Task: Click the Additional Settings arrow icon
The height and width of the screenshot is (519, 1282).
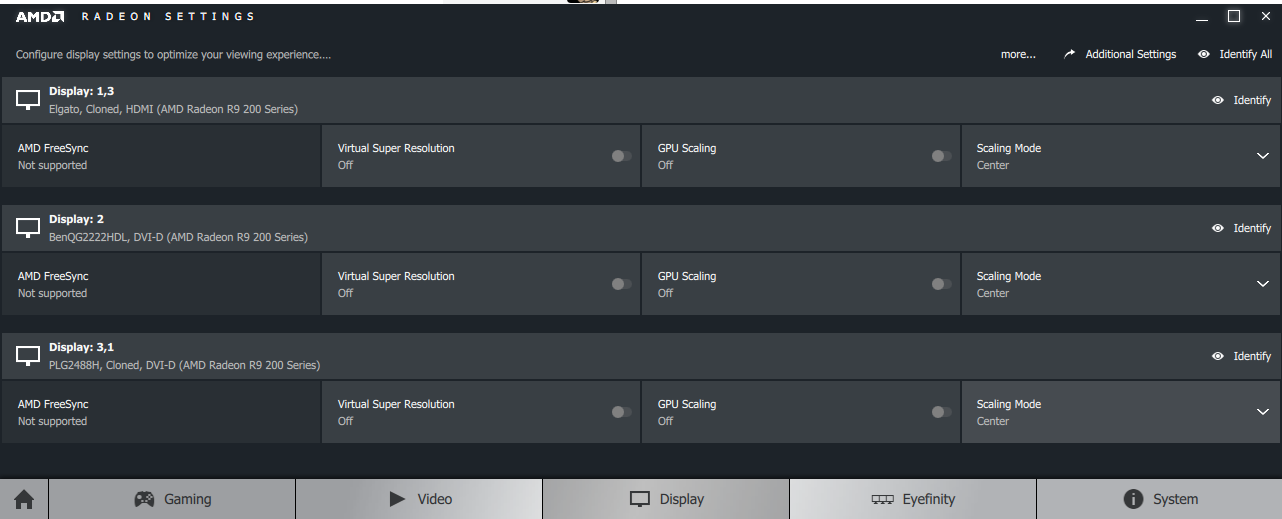Action: coord(1069,54)
